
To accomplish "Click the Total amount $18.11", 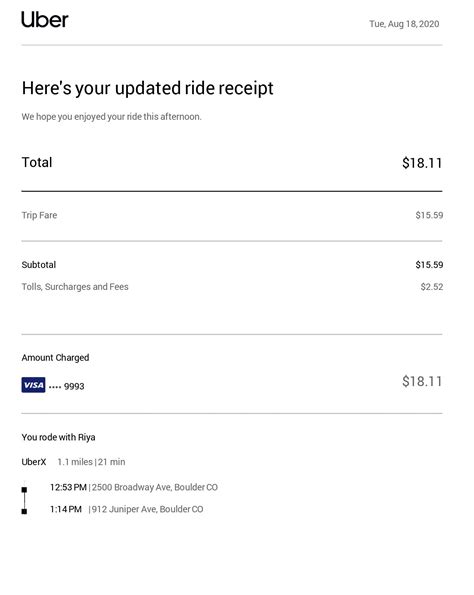I will coord(422,163).
